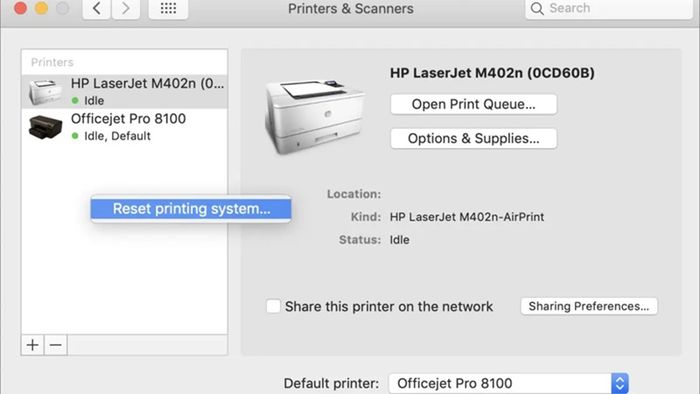Focus the Search field
700x394 pixels.
609,8
